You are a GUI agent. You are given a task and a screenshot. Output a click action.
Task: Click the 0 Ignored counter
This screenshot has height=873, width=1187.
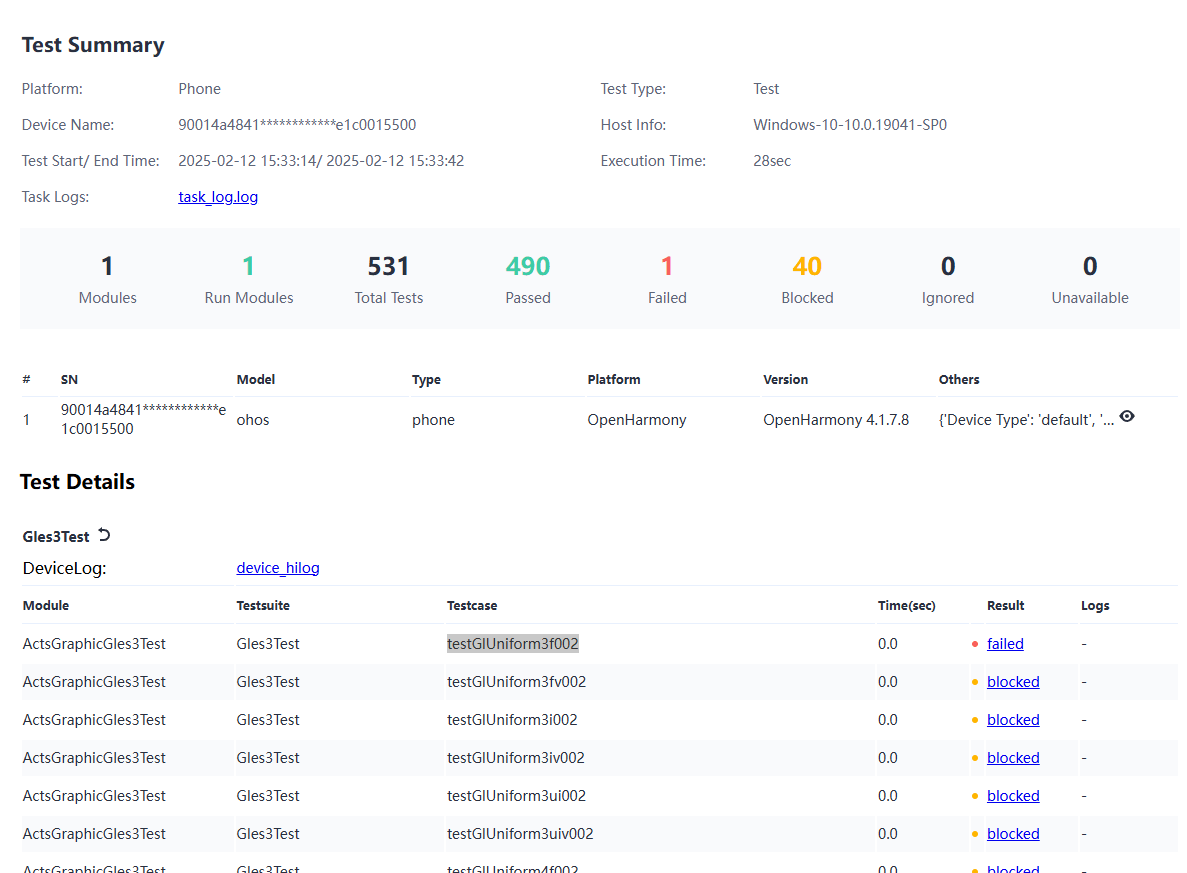[948, 279]
